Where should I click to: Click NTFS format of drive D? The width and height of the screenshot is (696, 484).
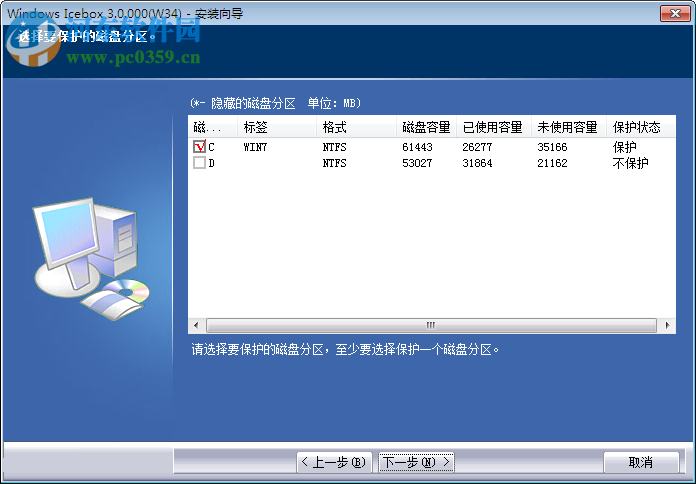pos(334,163)
